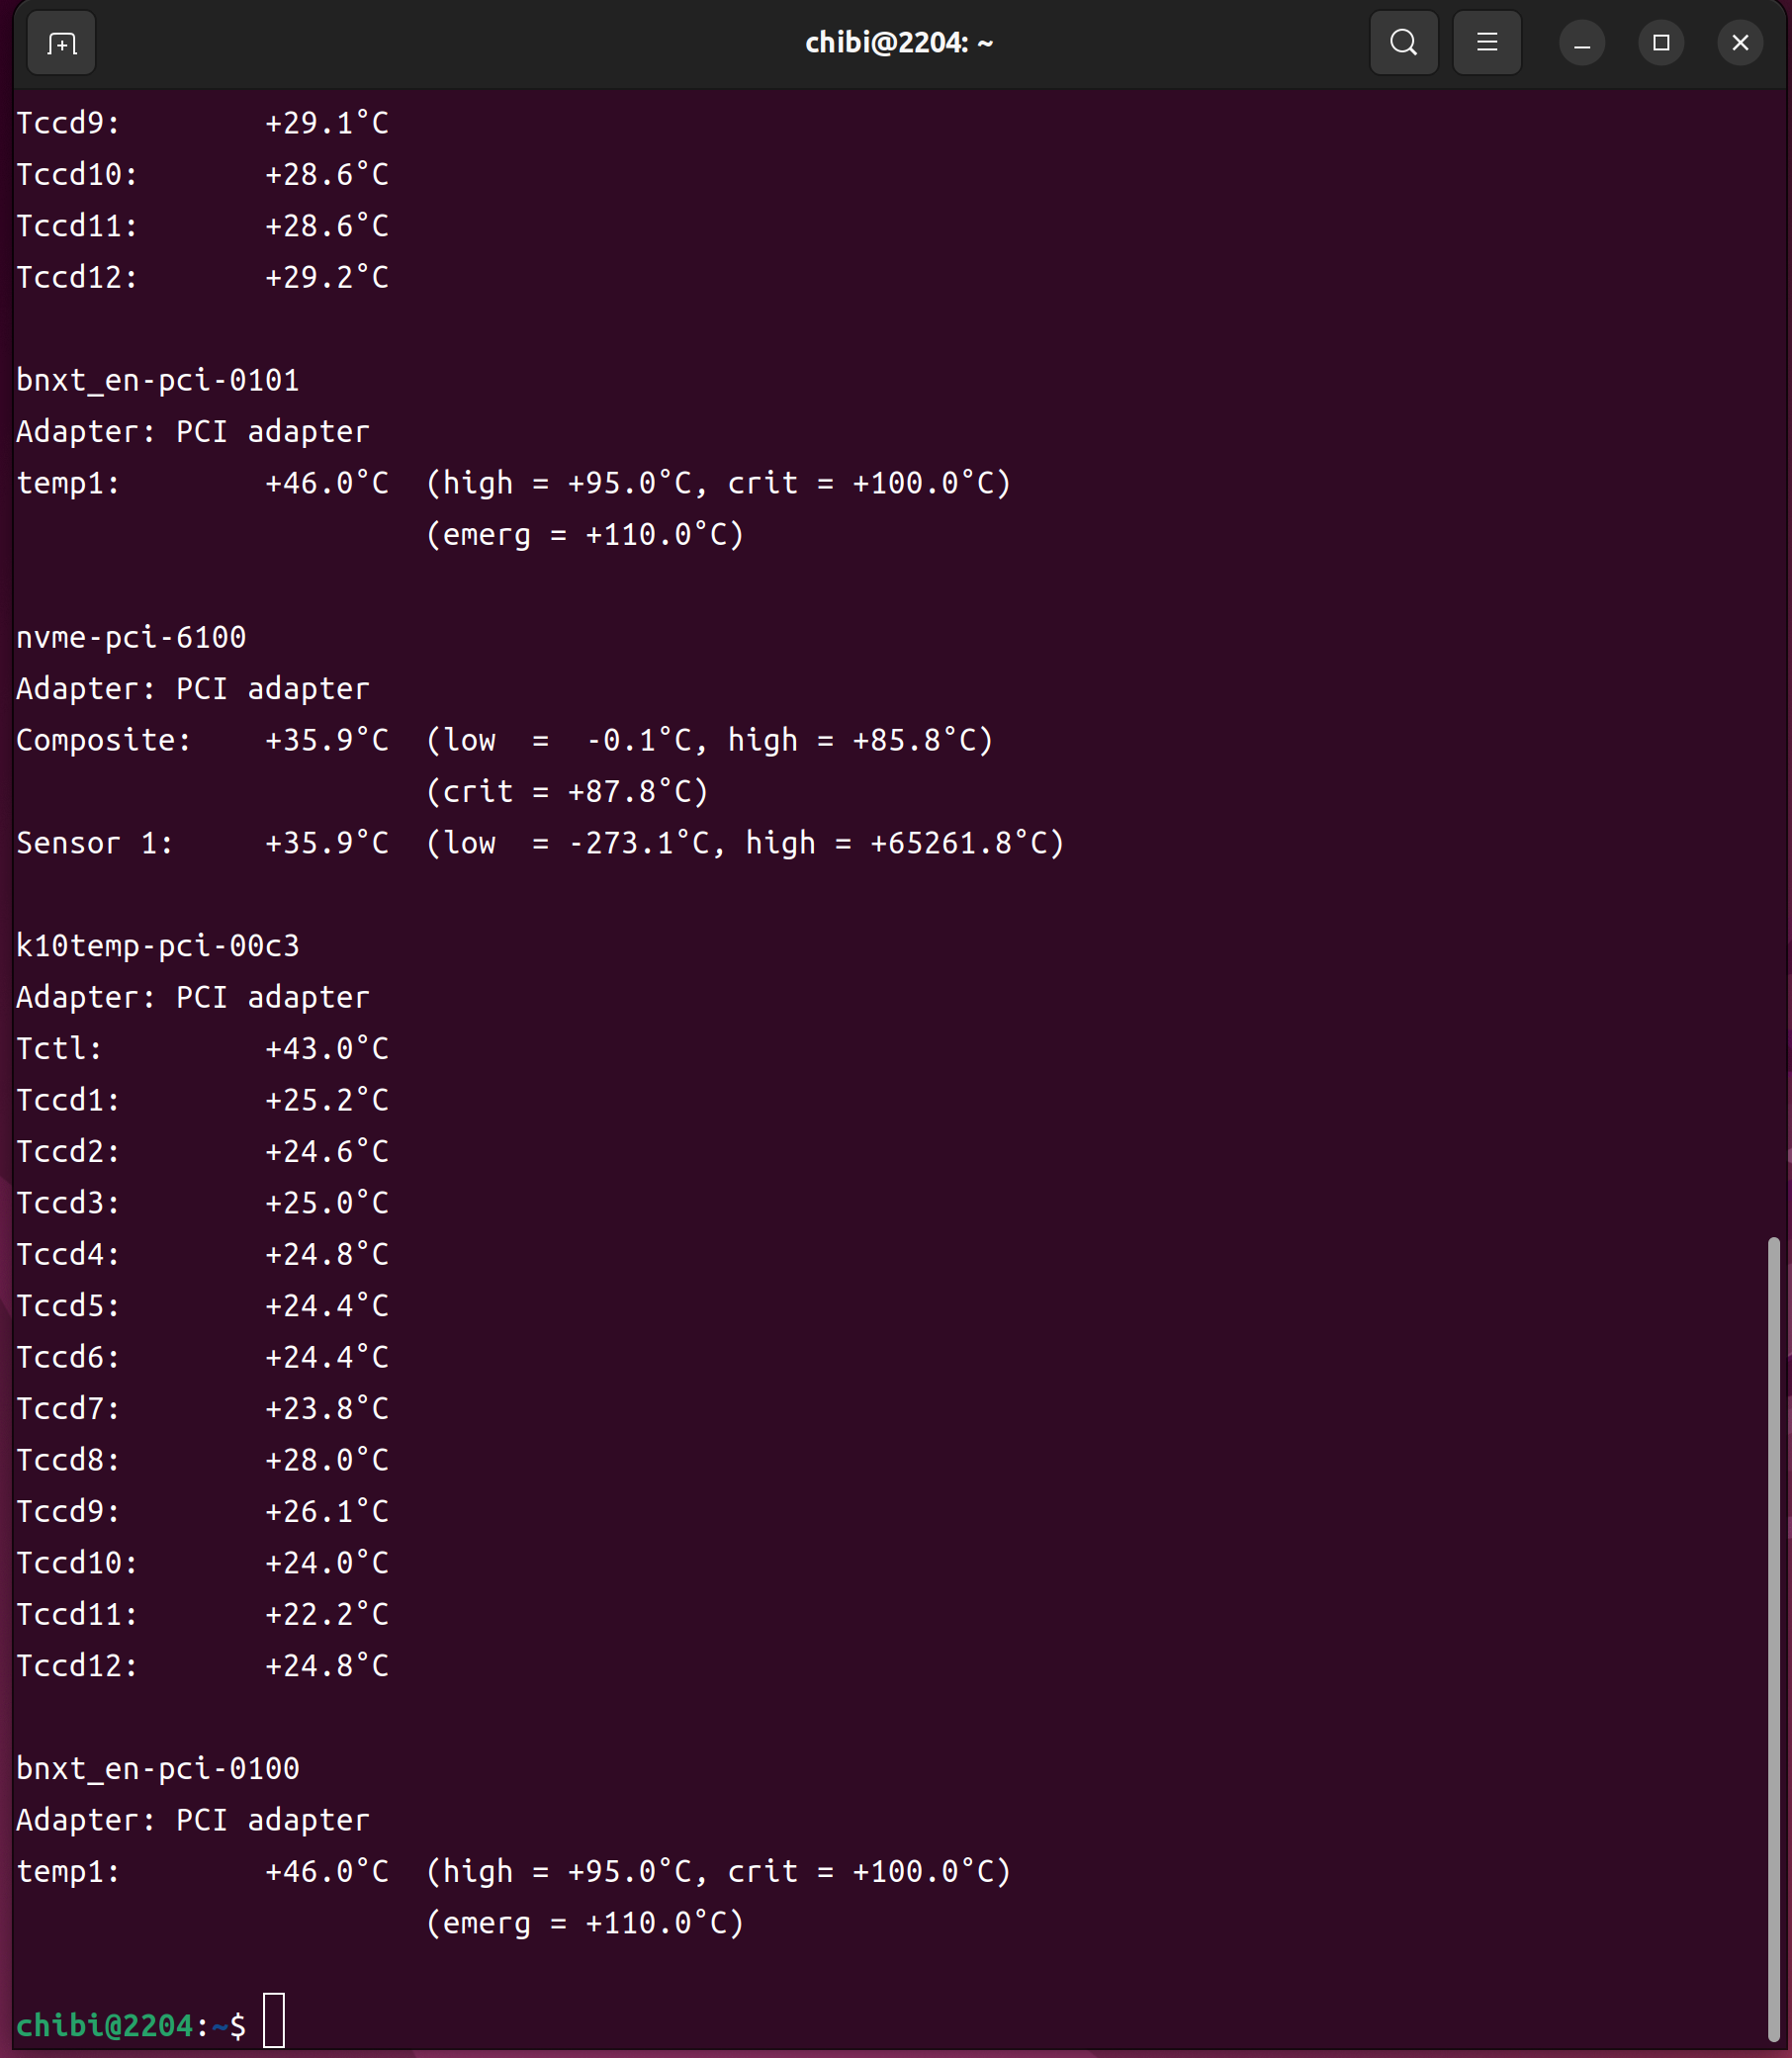Click the block cursor at the prompt
The image size is (1792, 2058).
[x=273, y=2021]
